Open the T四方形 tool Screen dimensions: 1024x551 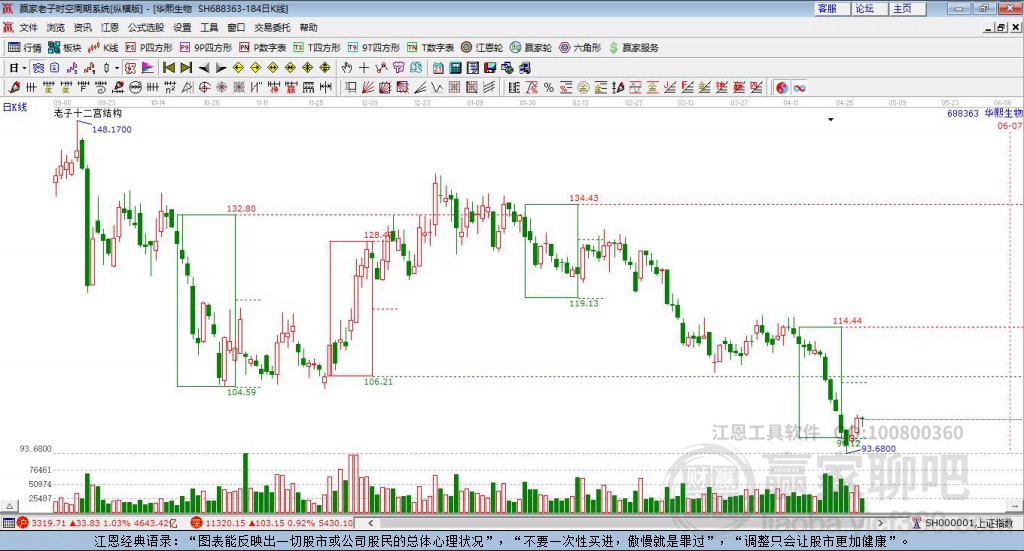[317, 48]
